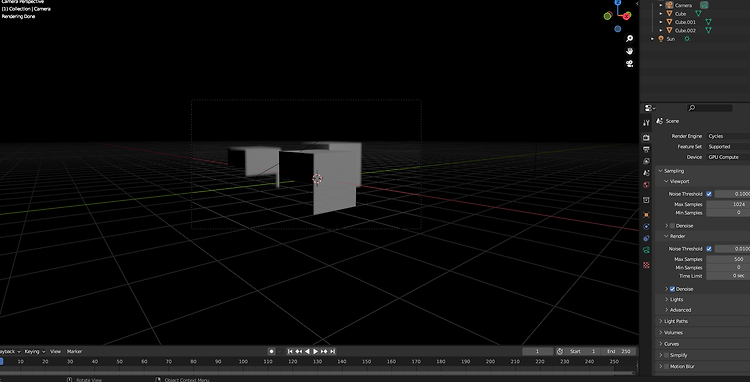Toggle Render Noise Threshold checkbox
The height and width of the screenshot is (382, 750).
pos(709,249)
